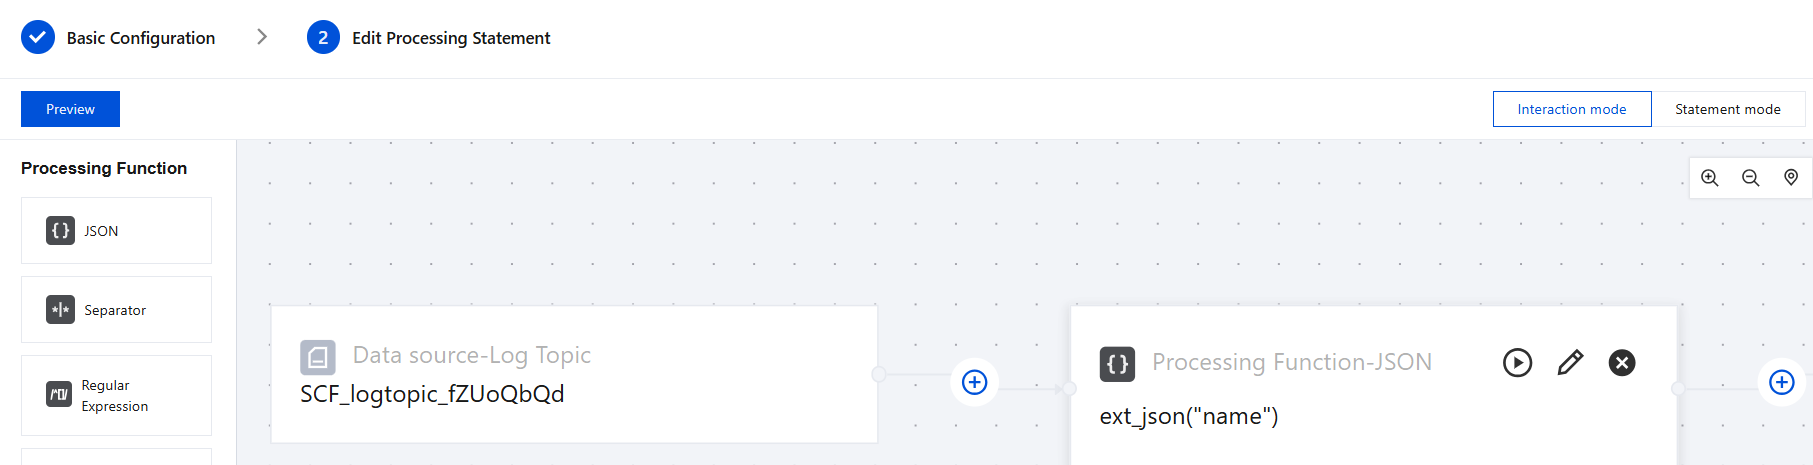Viewport: 1813px width, 465px height.
Task: Select the Data source-Log Topic node
Action: click(574, 374)
